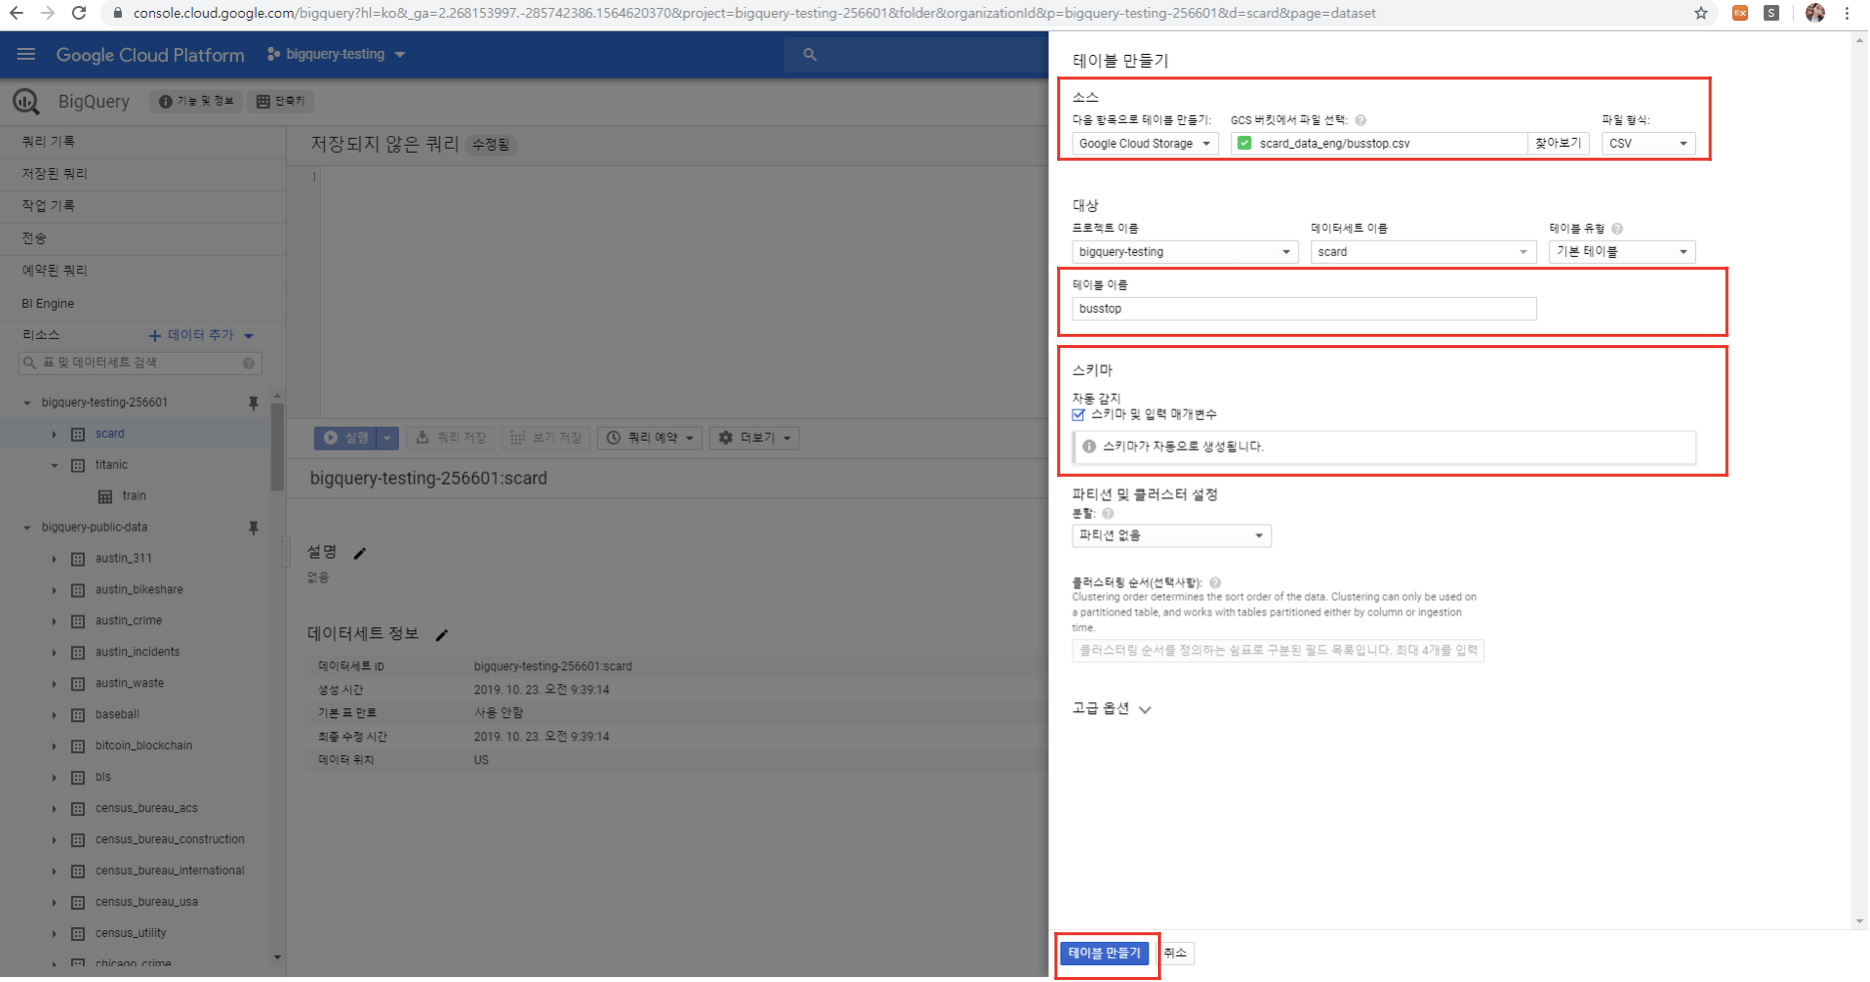
Task: Open saved queries in the sidebar
Action: coord(54,174)
